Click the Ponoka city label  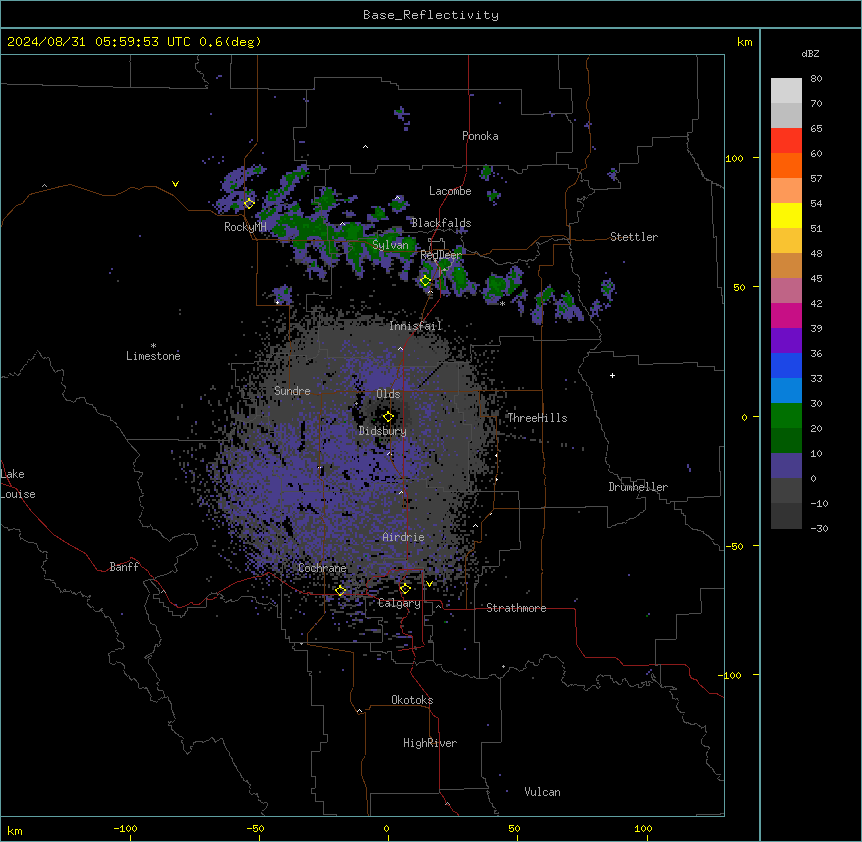(x=480, y=136)
